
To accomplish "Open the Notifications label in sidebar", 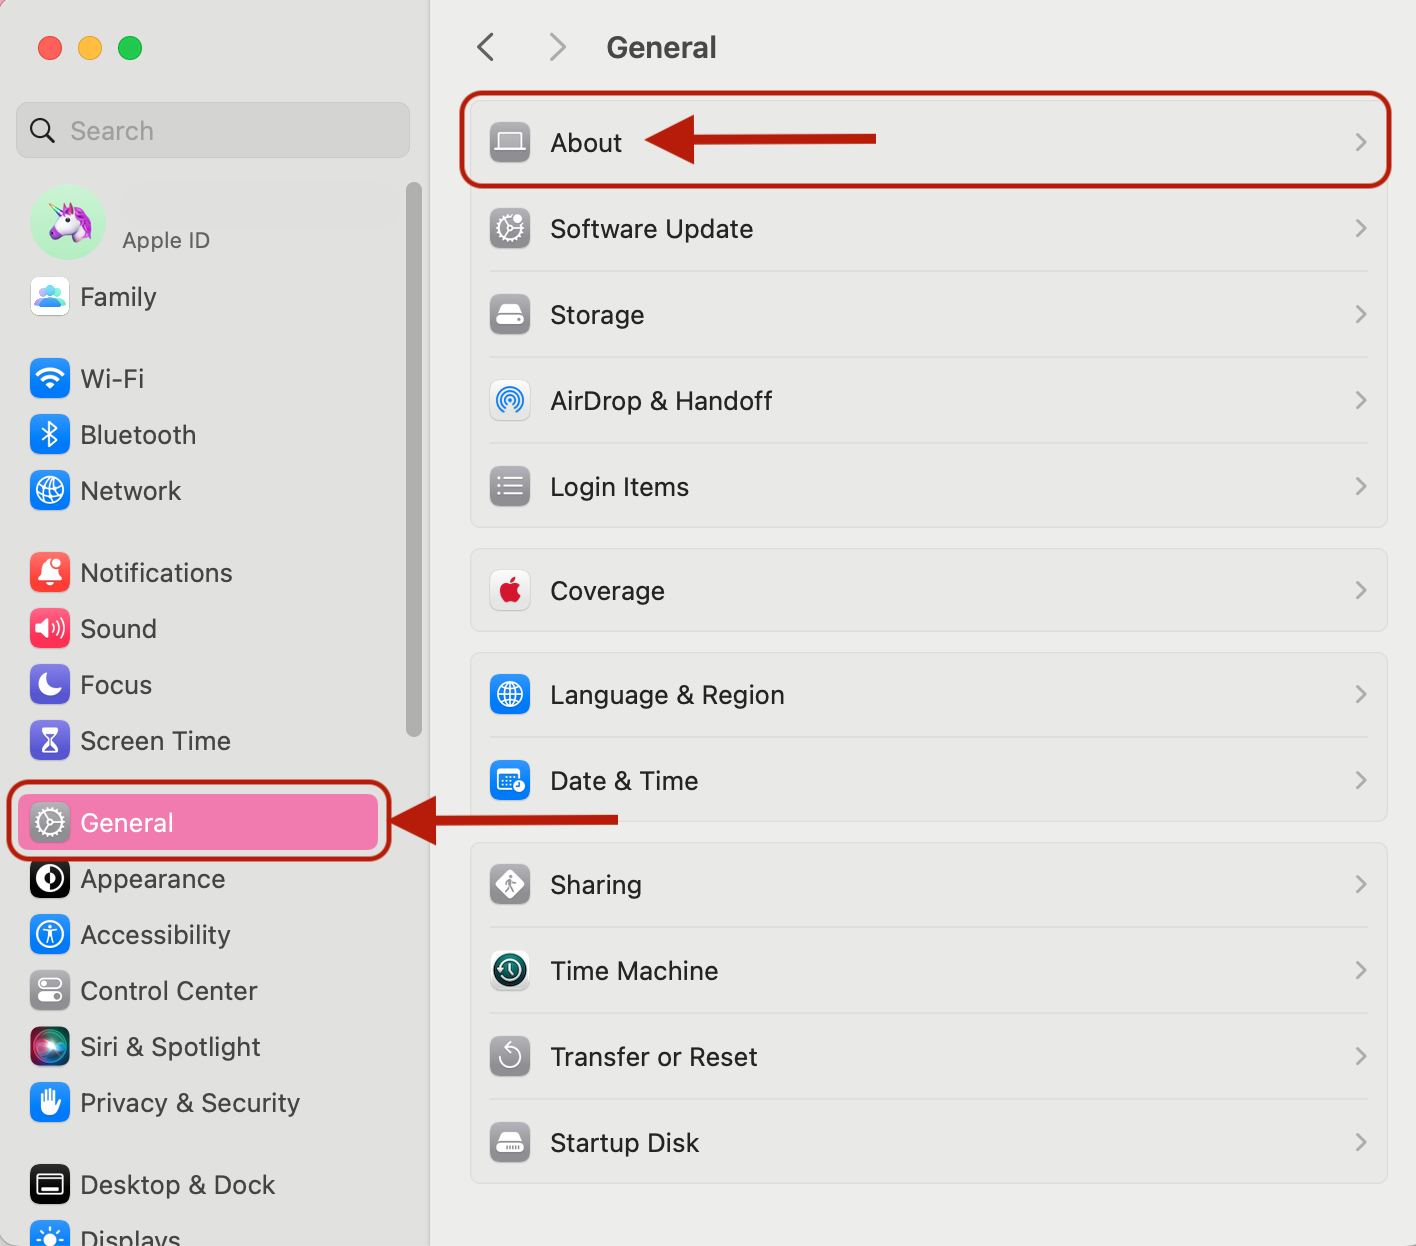I will click(x=157, y=573).
